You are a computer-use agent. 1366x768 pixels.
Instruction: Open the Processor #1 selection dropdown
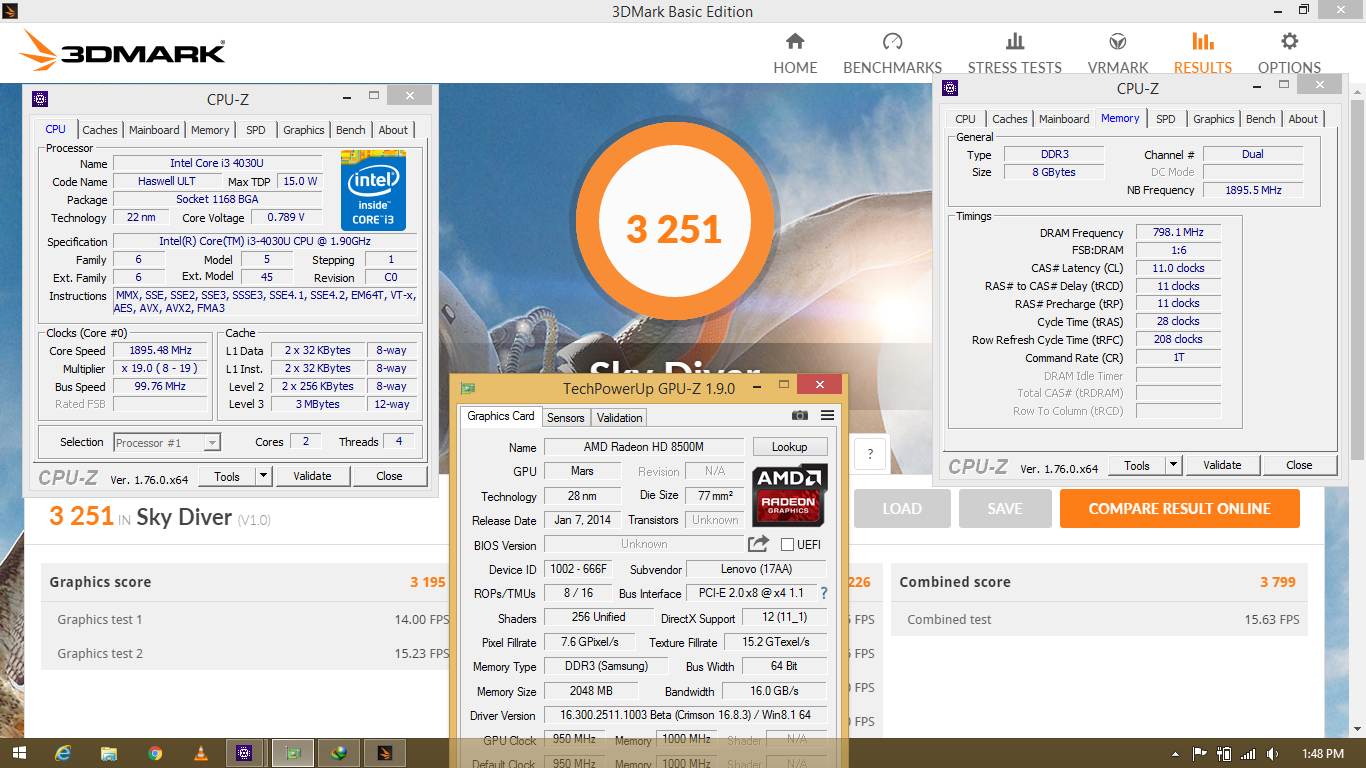pyautogui.click(x=166, y=442)
